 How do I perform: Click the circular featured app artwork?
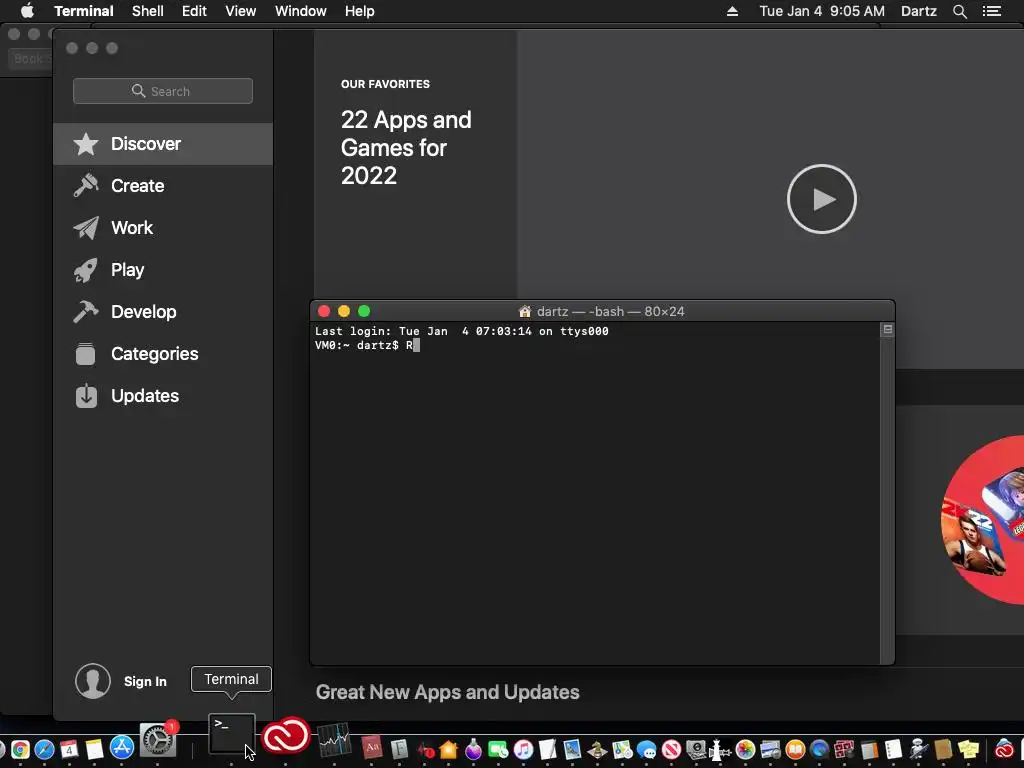pos(982,519)
